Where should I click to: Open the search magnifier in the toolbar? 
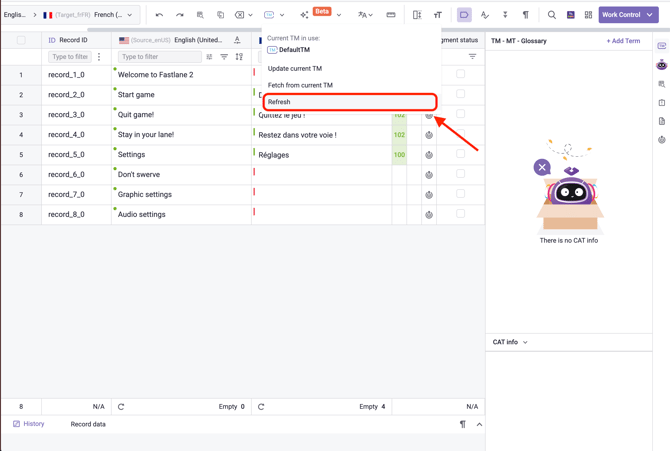click(551, 15)
